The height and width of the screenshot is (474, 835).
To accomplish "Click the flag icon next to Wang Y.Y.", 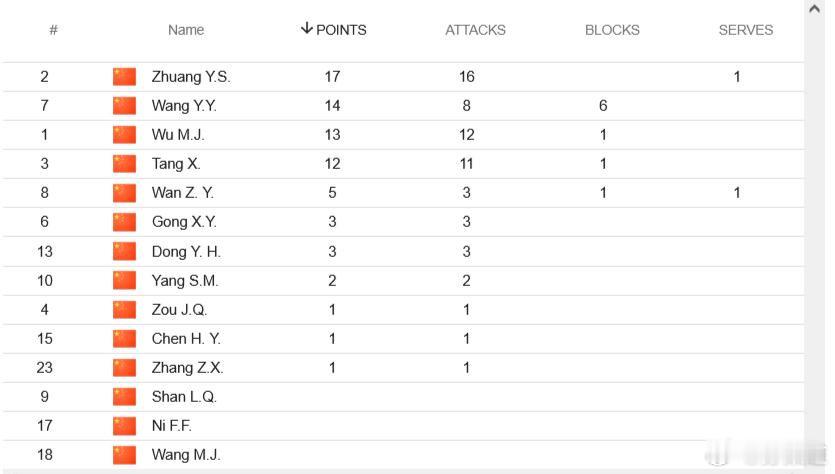I will pyautogui.click(x=124, y=105).
